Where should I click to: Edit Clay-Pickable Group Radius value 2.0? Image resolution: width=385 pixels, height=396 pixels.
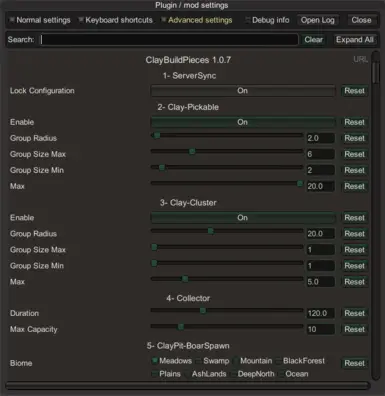click(320, 138)
